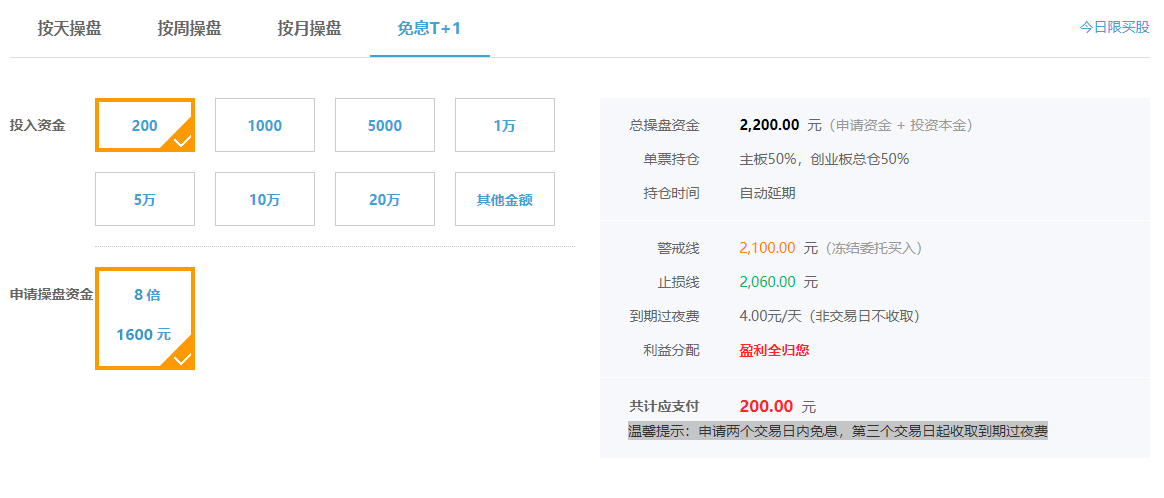Pick the 20万 investment amount
Viewport: 1164px width, 498px height.
385,199
